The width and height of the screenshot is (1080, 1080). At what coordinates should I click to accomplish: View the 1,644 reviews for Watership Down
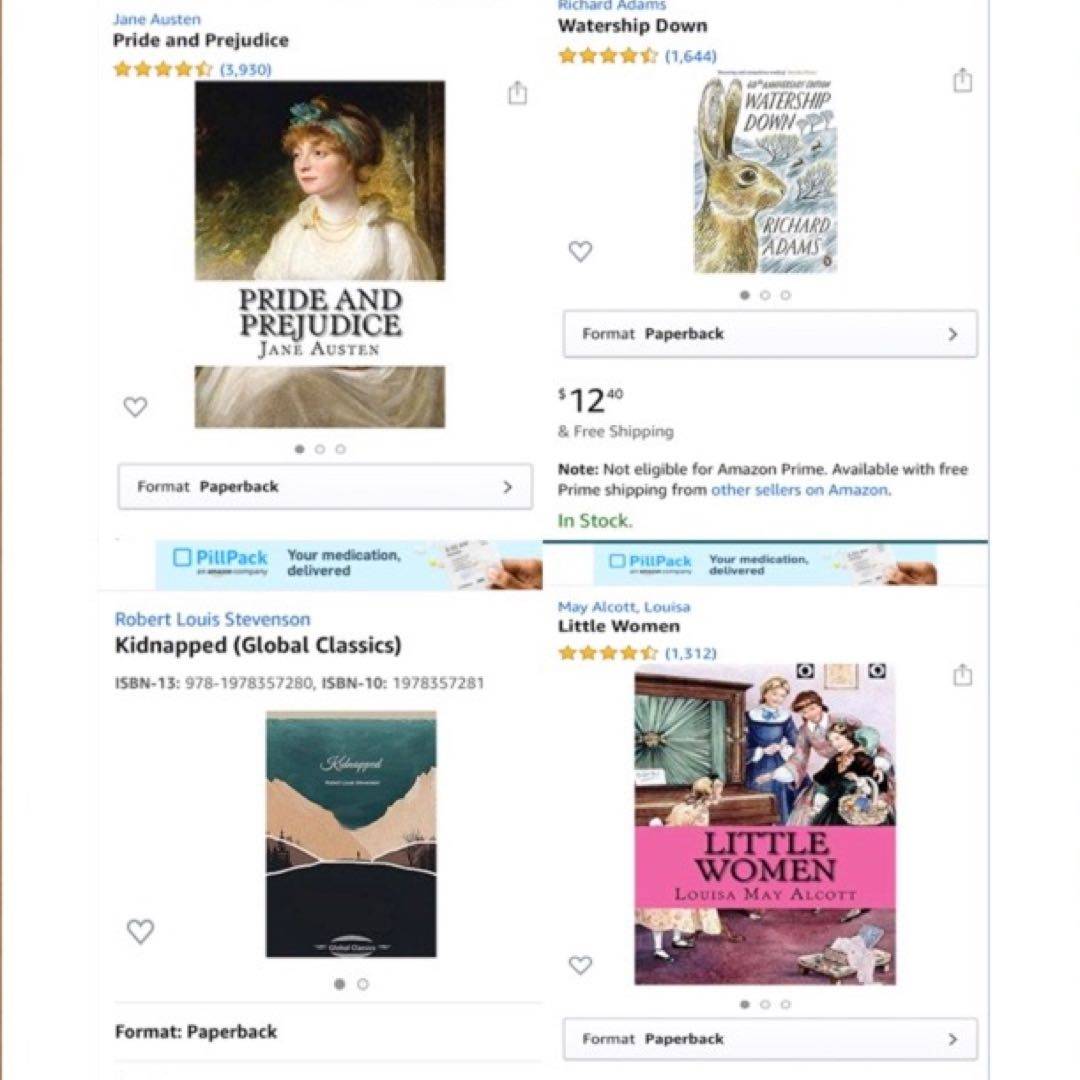[x=691, y=56]
